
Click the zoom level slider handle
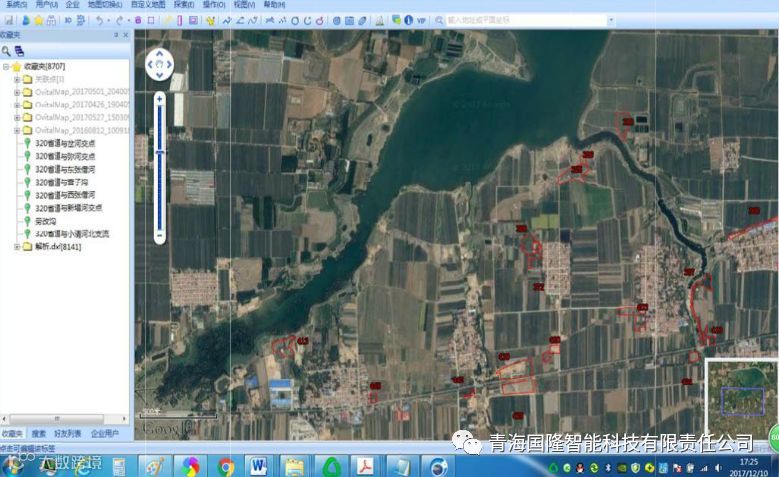[159, 152]
